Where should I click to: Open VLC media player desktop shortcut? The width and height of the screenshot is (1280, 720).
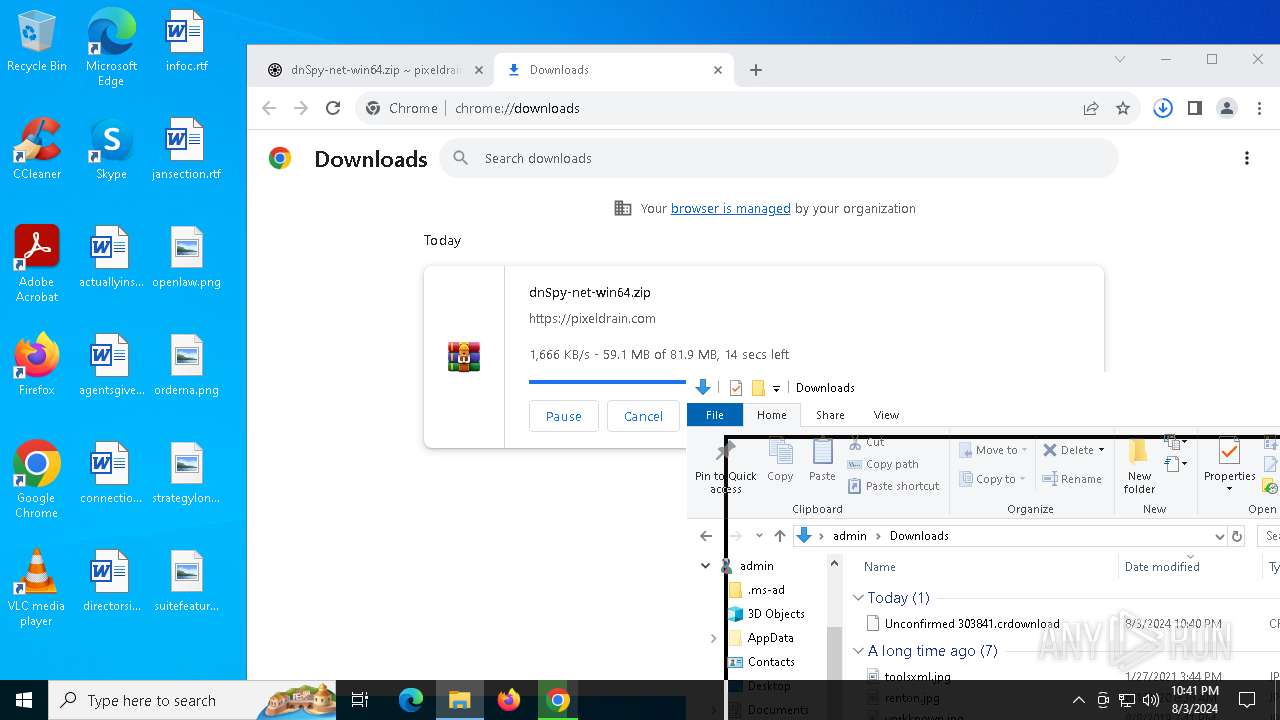pos(37,588)
